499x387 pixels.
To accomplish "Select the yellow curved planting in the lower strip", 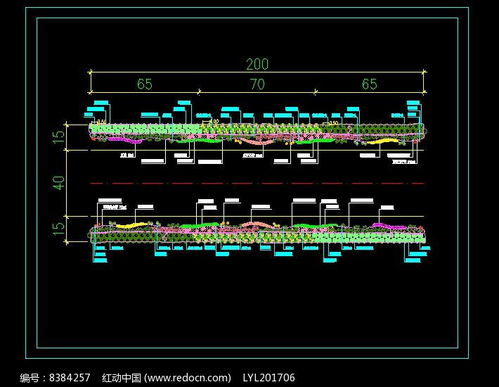I will pos(132,226).
